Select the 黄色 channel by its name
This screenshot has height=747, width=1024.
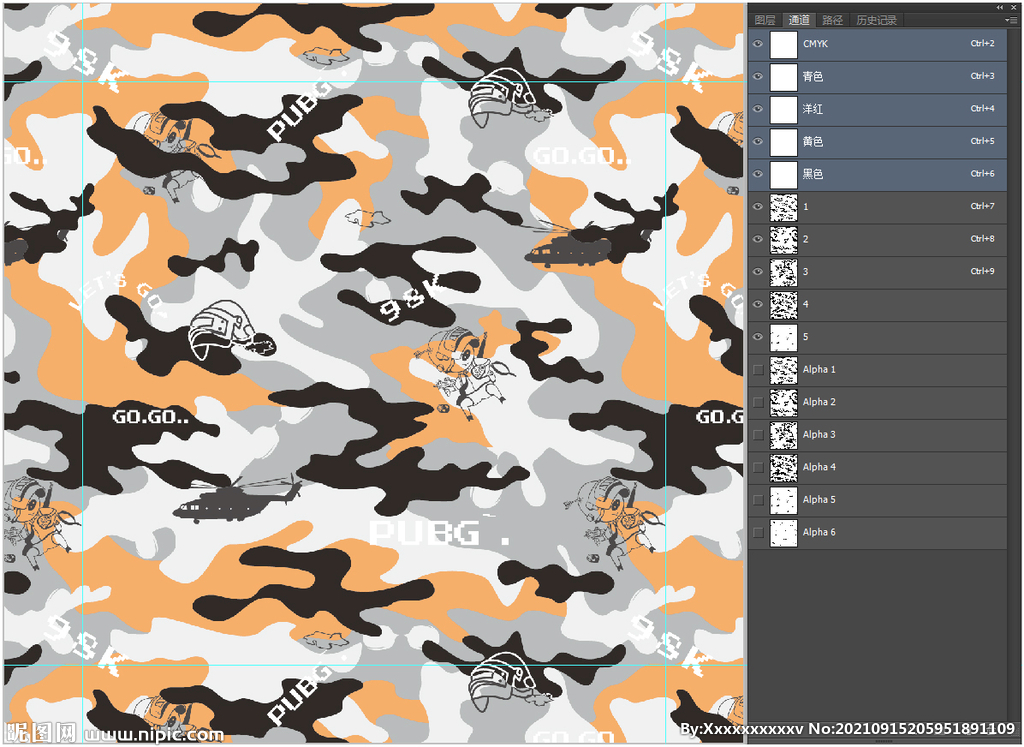pyautogui.click(x=813, y=142)
